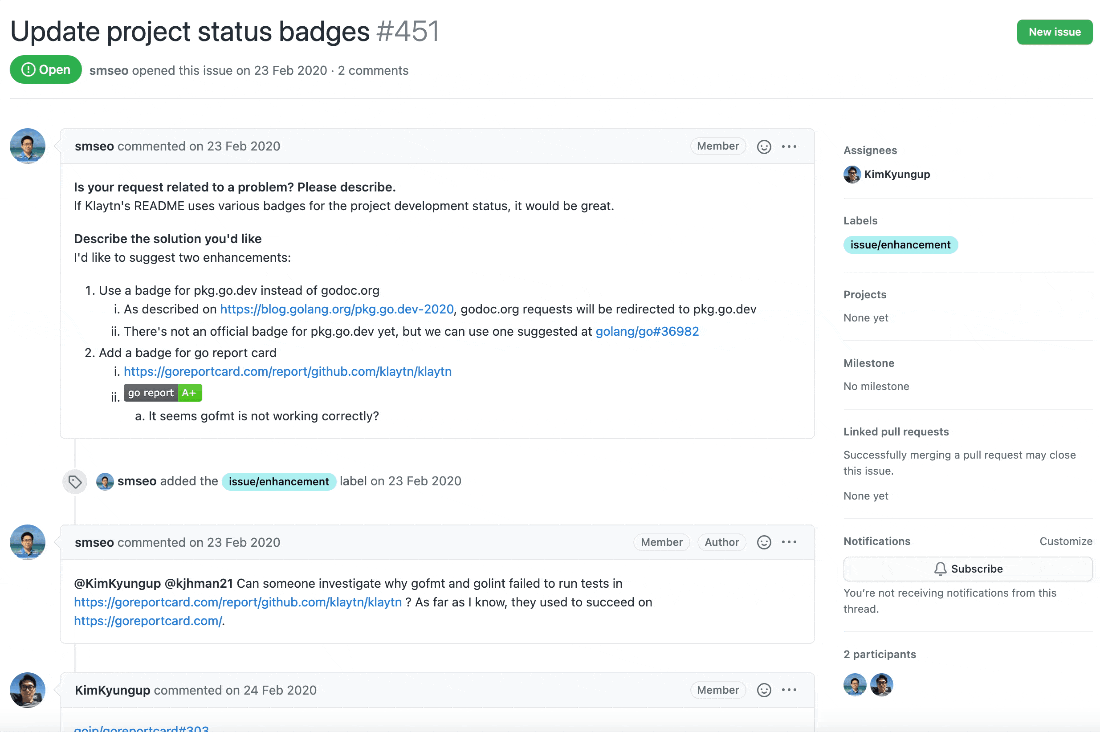
Task: Open options menu on Author-tagged comment
Action: coord(789,543)
